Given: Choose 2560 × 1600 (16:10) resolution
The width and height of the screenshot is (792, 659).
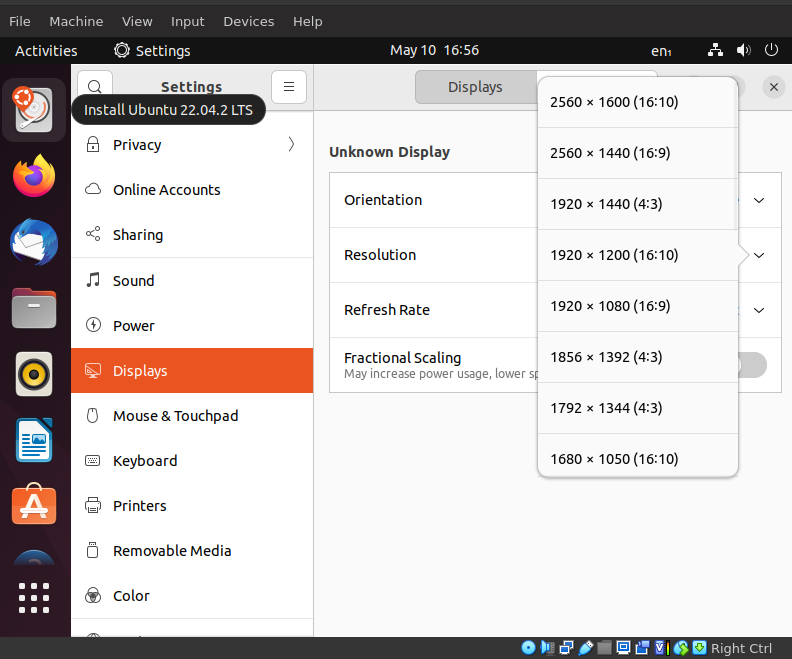Looking at the screenshot, I should 637,102.
